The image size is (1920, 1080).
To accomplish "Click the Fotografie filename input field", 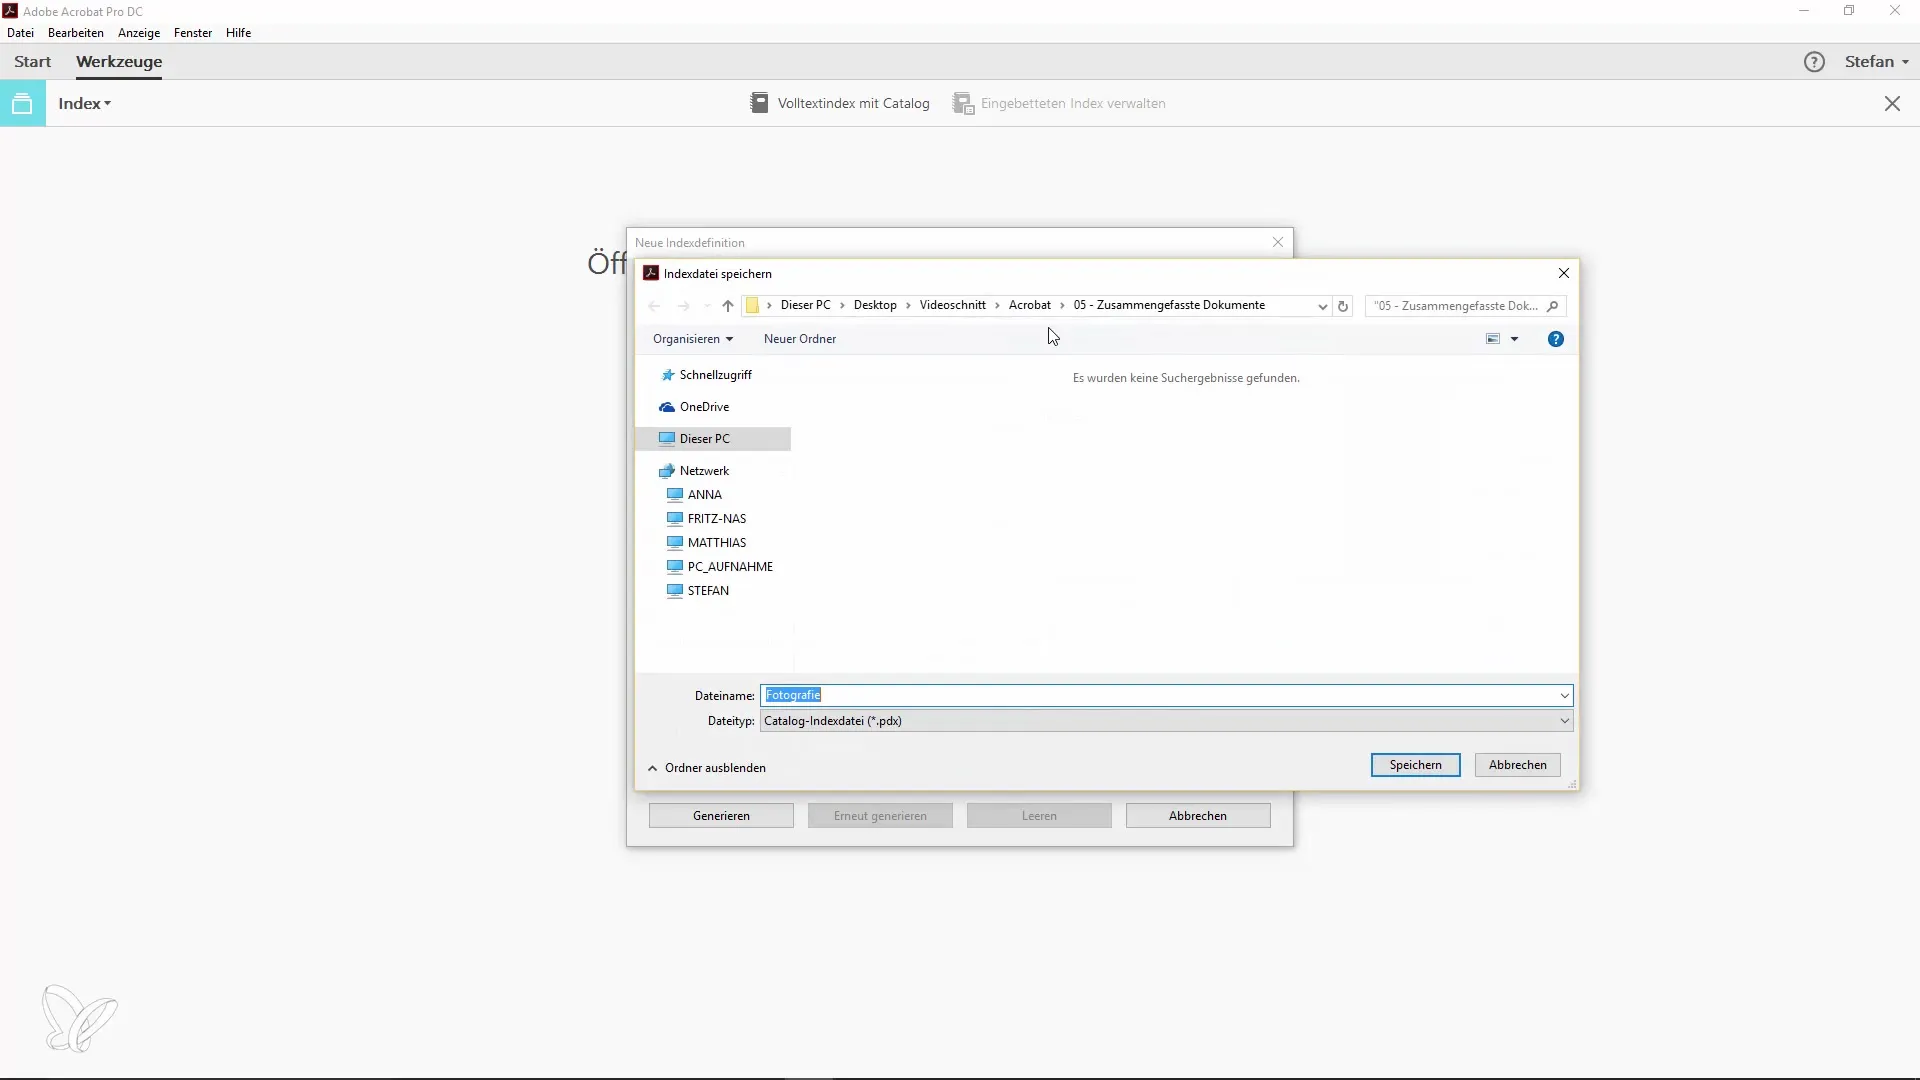I will tap(1166, 695).
